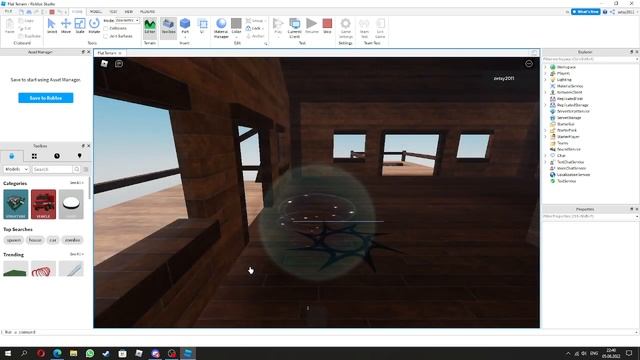Switch to the PLUGINS ribbon tab
This screenshot has width=640, height=360.
tap(147, 12)
